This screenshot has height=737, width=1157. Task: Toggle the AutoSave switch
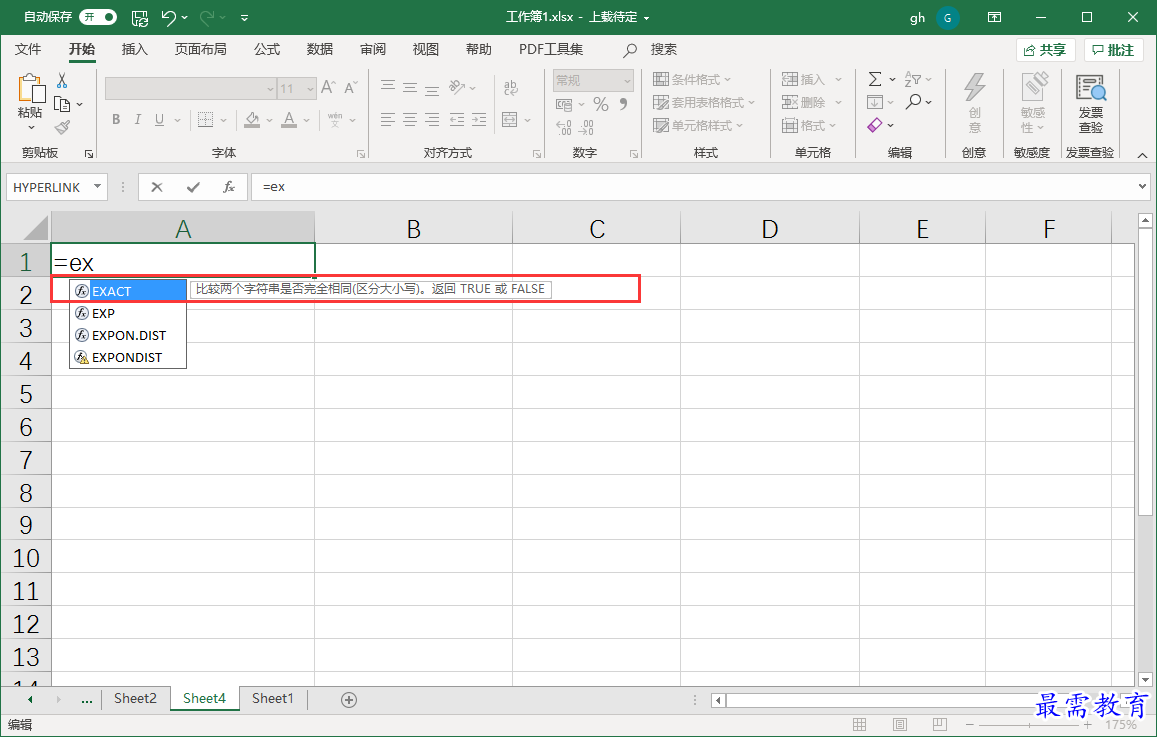[x=98, y=17]
